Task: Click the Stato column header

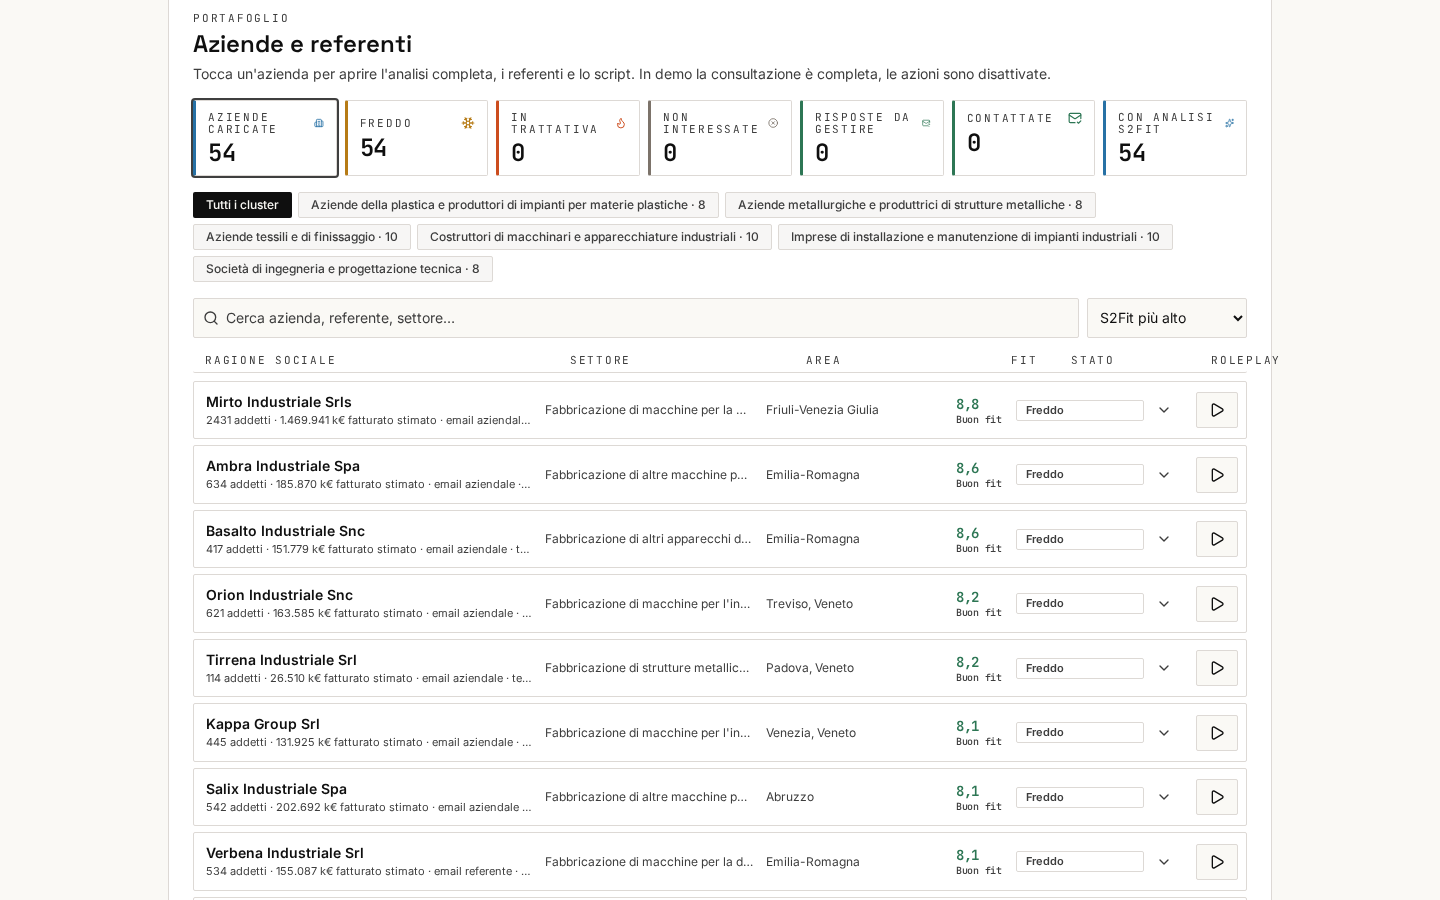Action: click(1092, 360)
